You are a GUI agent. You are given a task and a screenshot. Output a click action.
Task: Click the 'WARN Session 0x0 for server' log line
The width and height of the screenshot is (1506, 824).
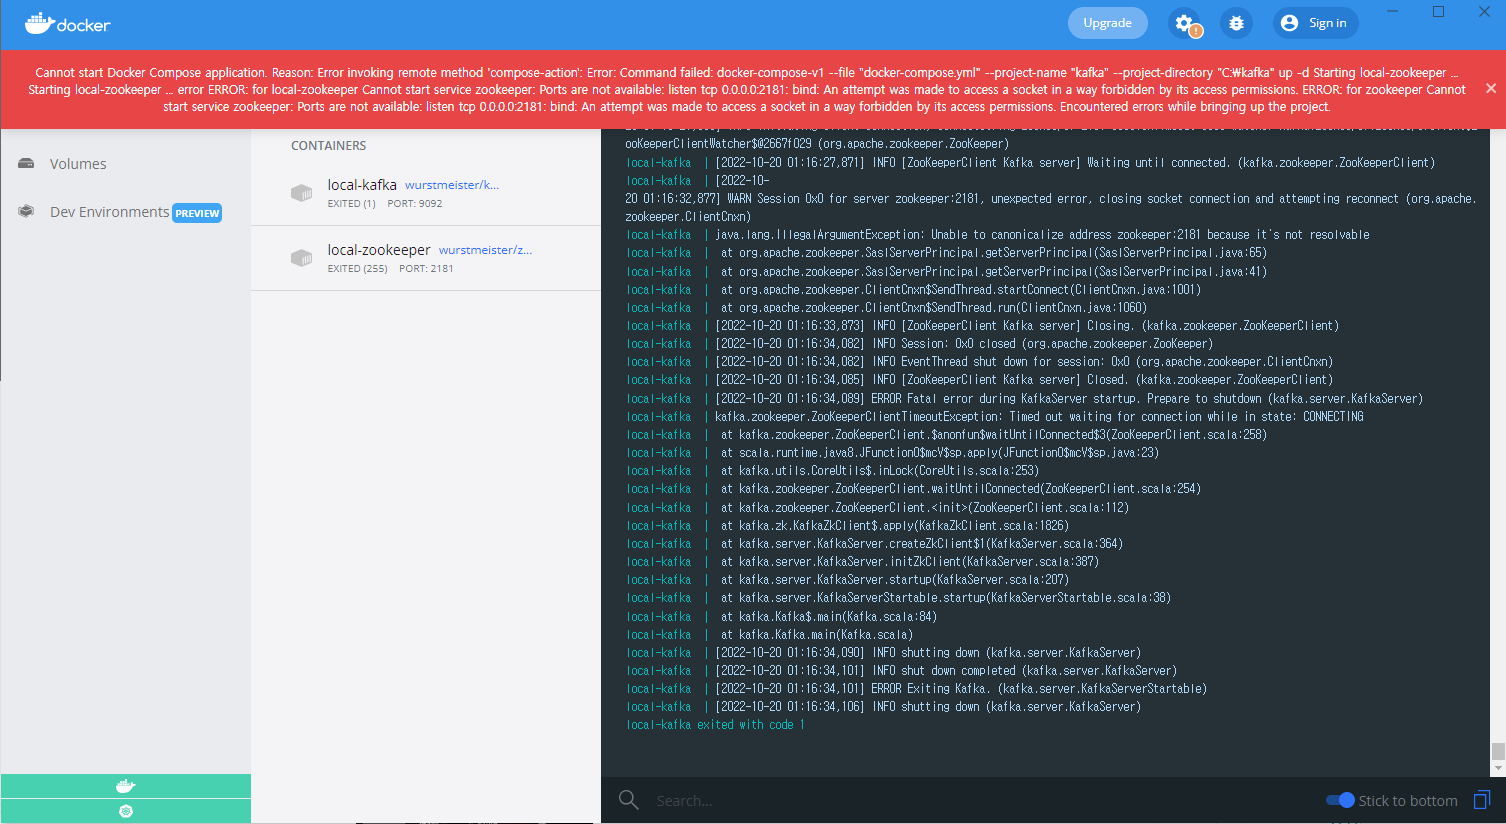click(x=1050, y=199)
